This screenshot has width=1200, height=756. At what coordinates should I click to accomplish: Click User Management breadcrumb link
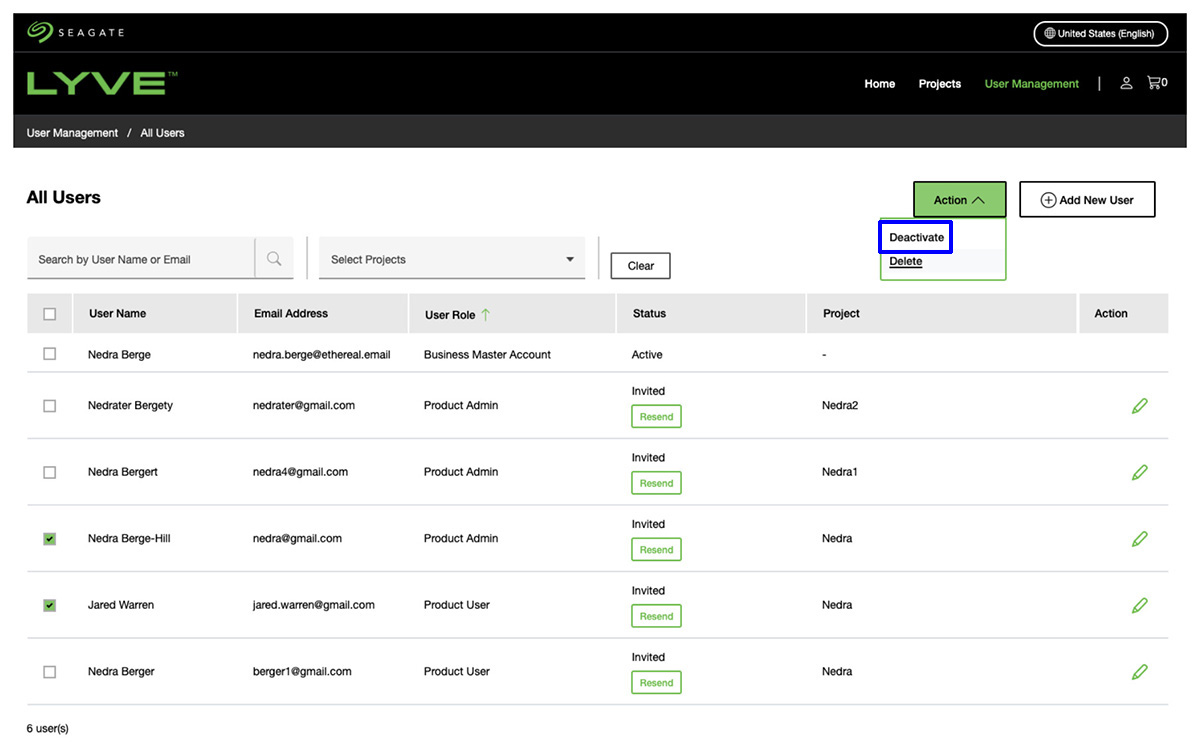coord(72,133)
